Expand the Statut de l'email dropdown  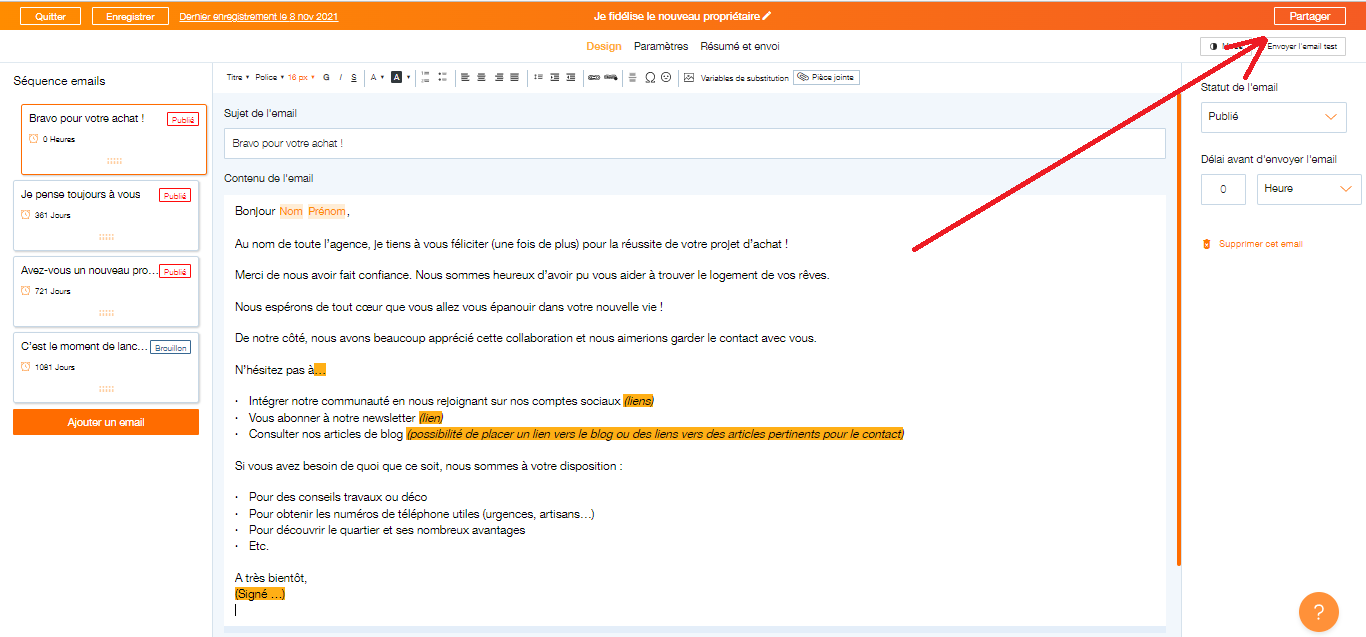click(x=1273, y=116)
